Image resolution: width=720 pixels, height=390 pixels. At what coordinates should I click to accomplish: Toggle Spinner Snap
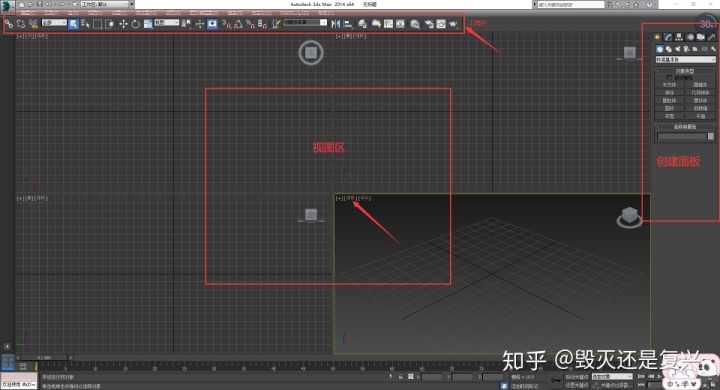pyautogui.click(x=262, y=23)
